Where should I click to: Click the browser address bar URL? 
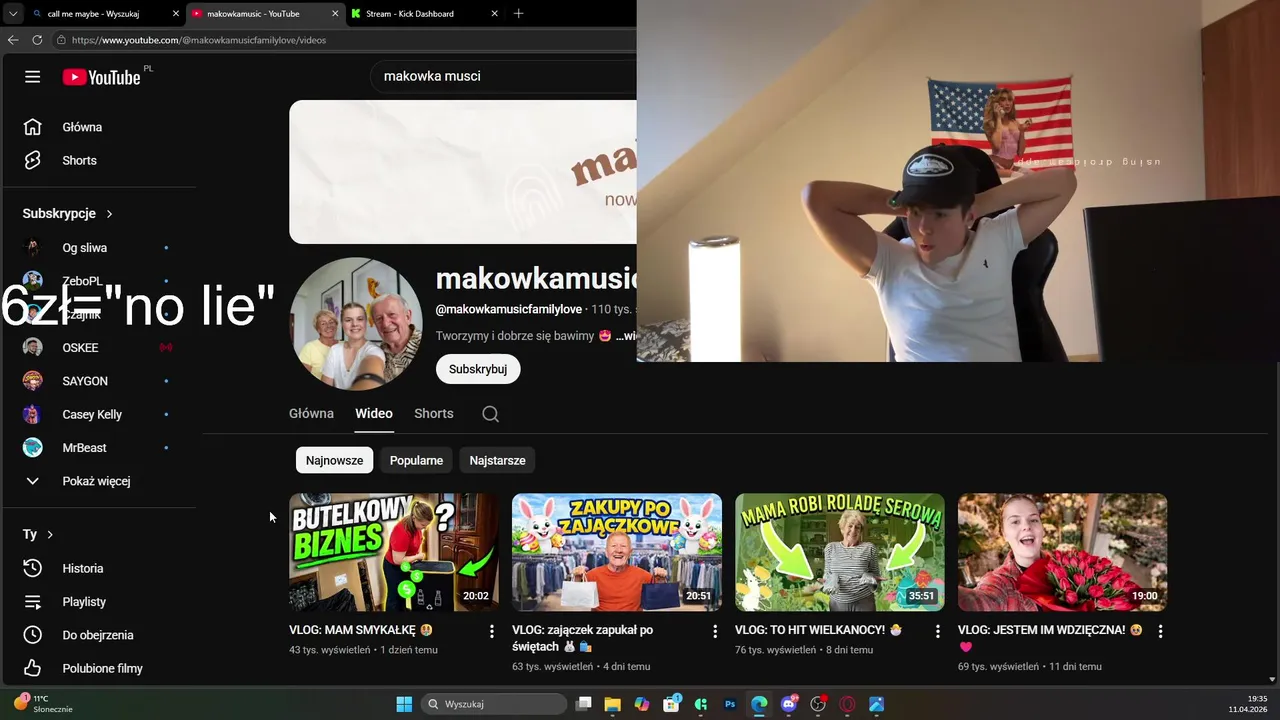pyautogui.click(x=199, y=40)
